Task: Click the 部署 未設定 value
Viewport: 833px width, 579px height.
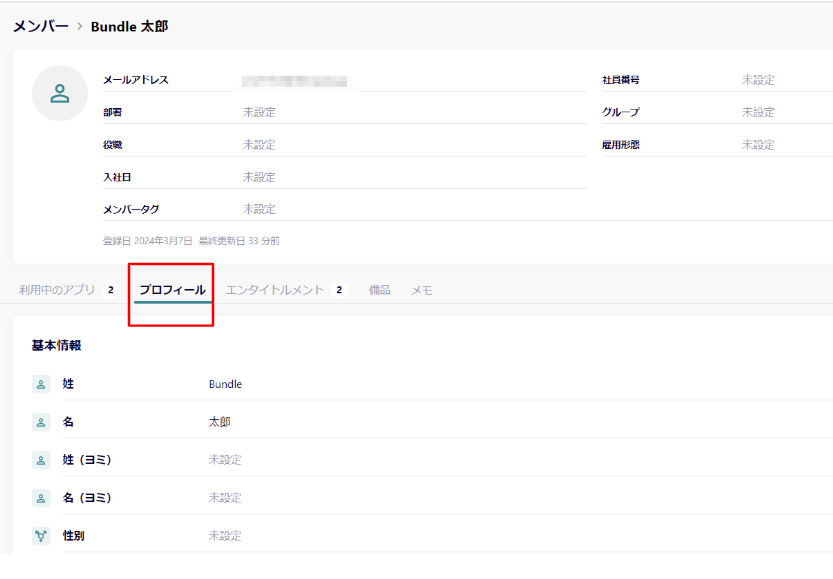Action: pyautogui.click(x=259, y=112)
